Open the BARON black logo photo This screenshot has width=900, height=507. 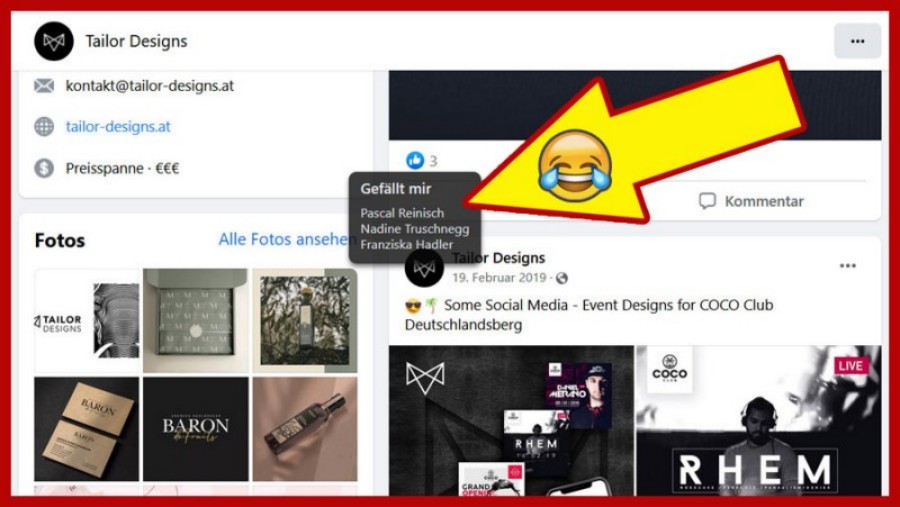[x=196, y=428]
